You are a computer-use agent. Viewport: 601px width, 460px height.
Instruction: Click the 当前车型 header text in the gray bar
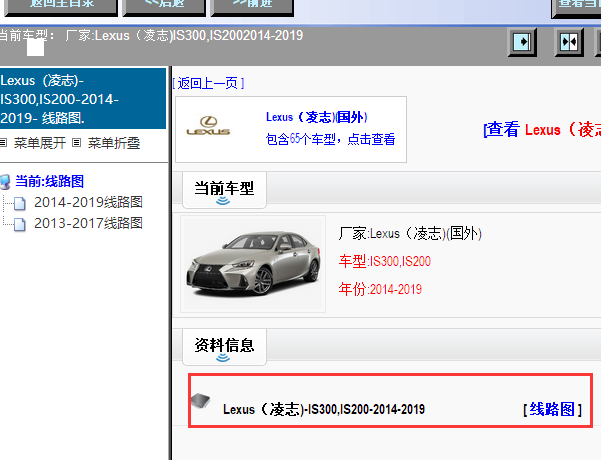151,36
